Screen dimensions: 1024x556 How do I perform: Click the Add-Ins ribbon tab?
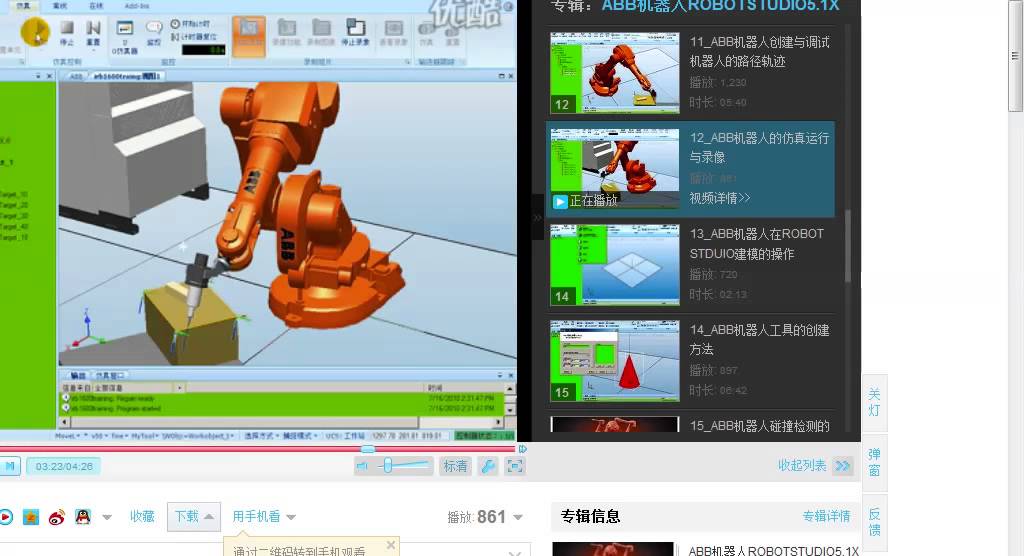[136, 6]
